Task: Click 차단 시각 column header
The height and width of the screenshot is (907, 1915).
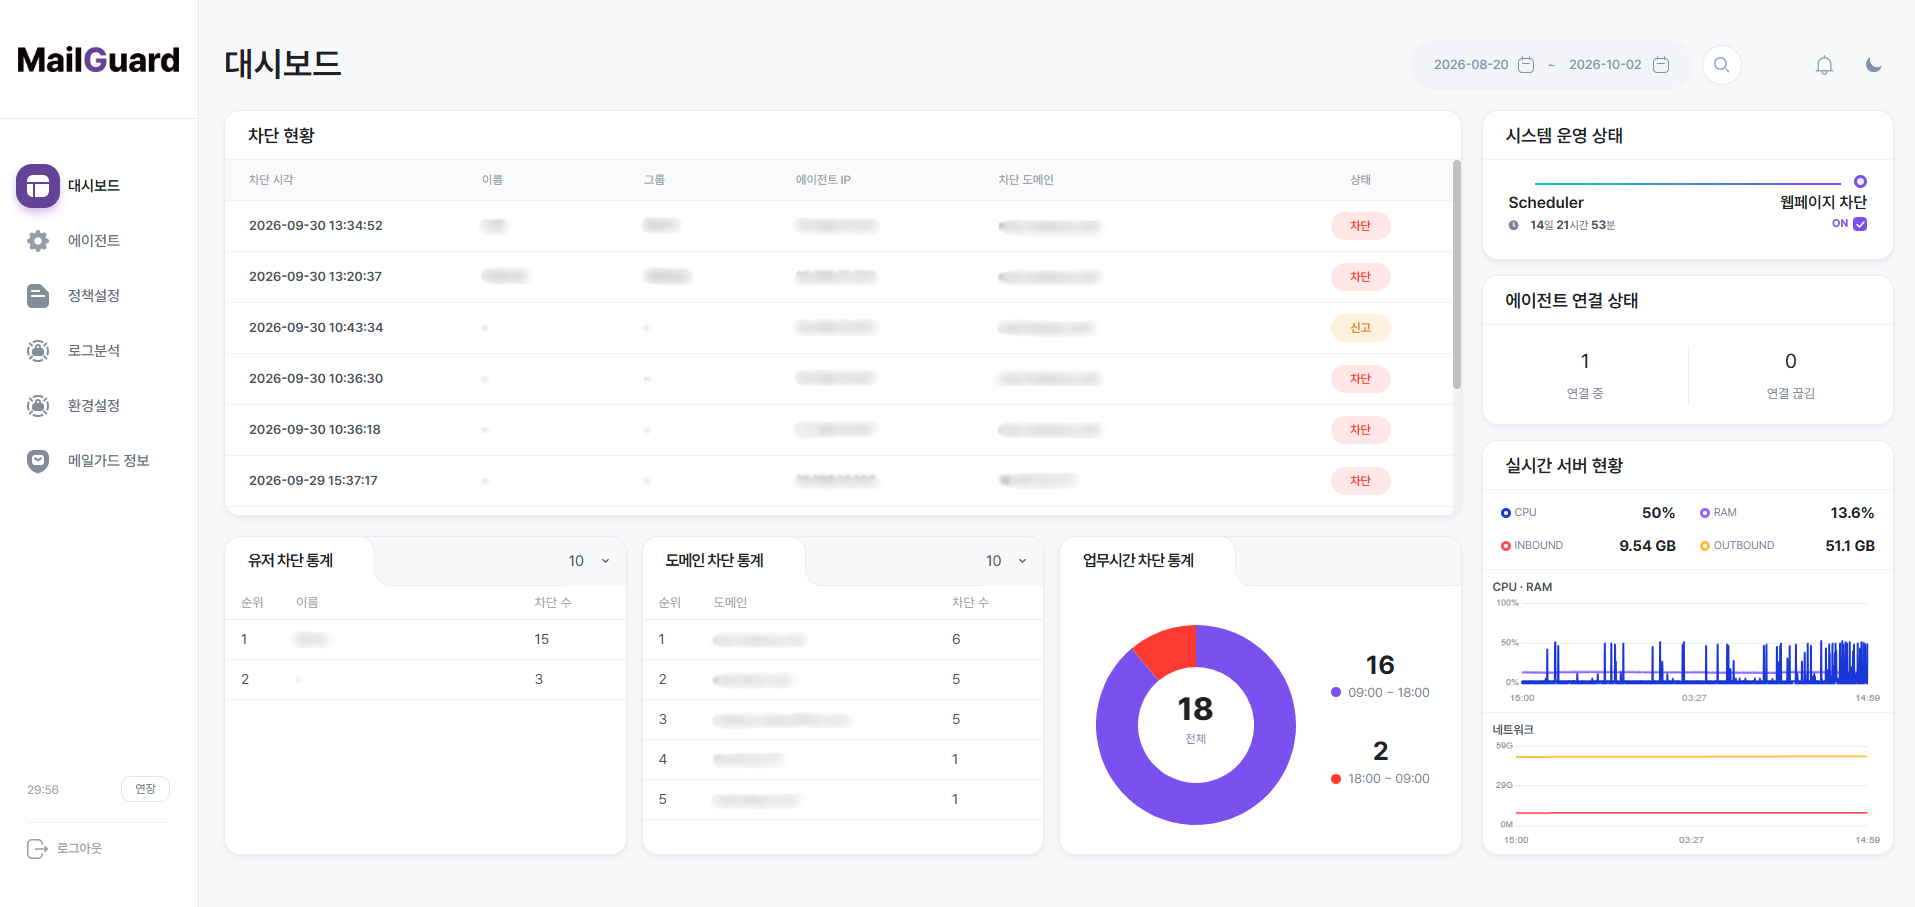Action: point(271,180)
